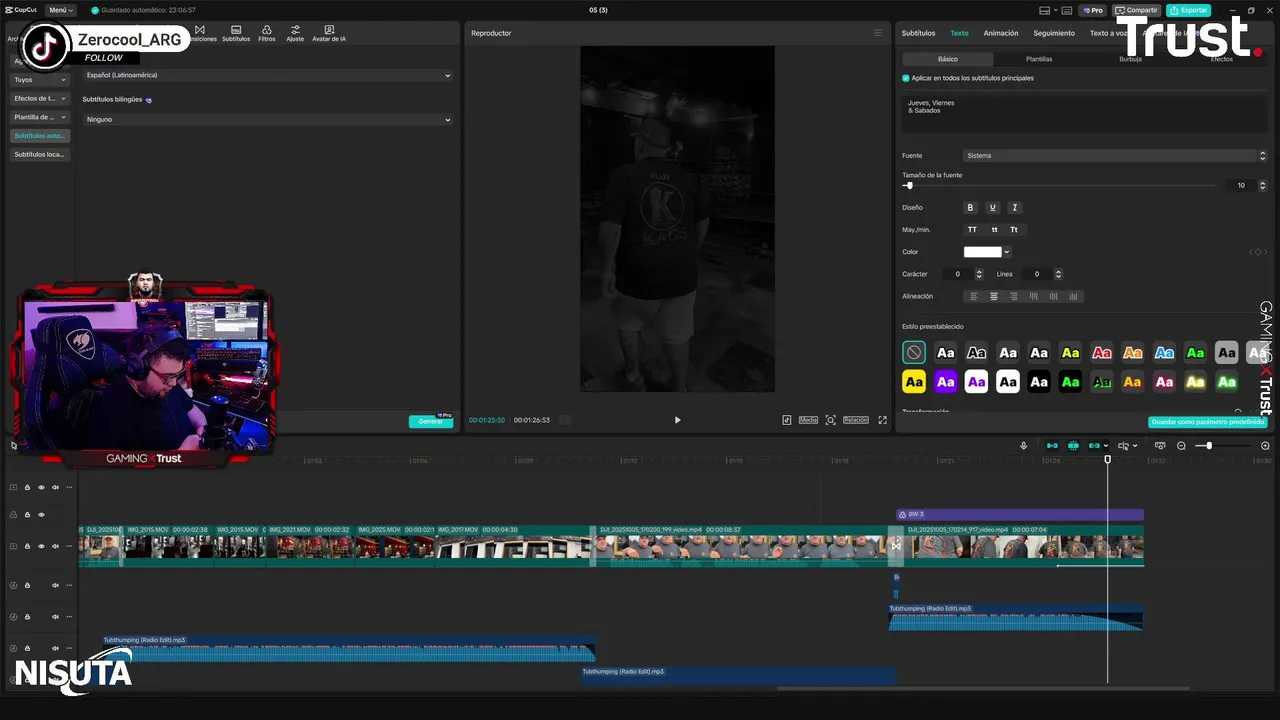1280x720 pixels.
Task: Toggle italic text style
Action: [x=1014, y=208]
